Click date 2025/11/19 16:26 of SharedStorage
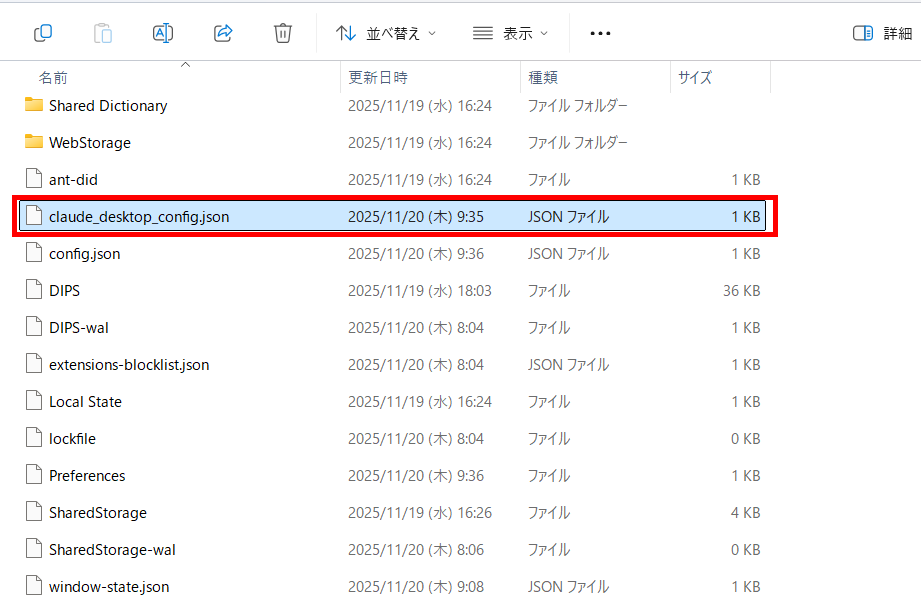921x597 pixels. [420, 513]
